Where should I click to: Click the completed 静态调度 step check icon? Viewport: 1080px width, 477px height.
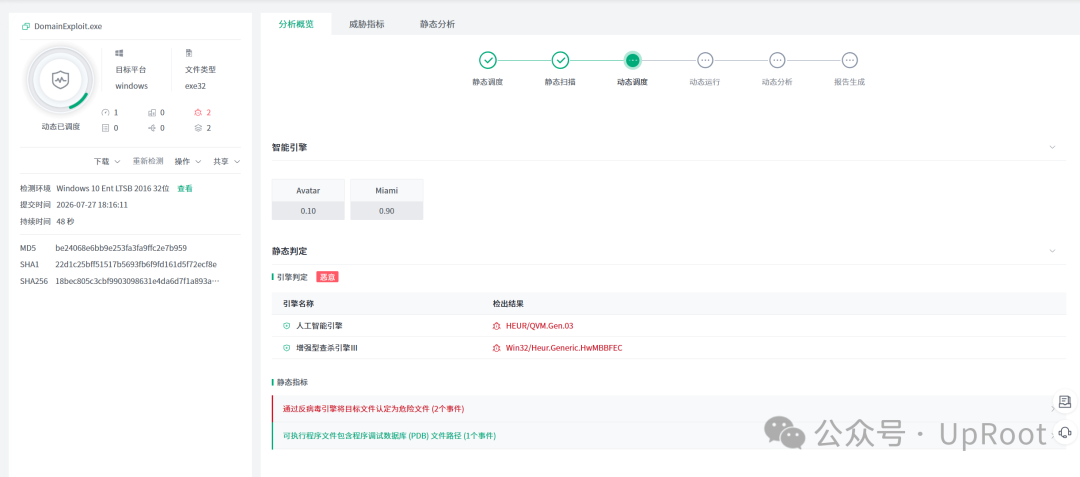(x=488, y=61)
